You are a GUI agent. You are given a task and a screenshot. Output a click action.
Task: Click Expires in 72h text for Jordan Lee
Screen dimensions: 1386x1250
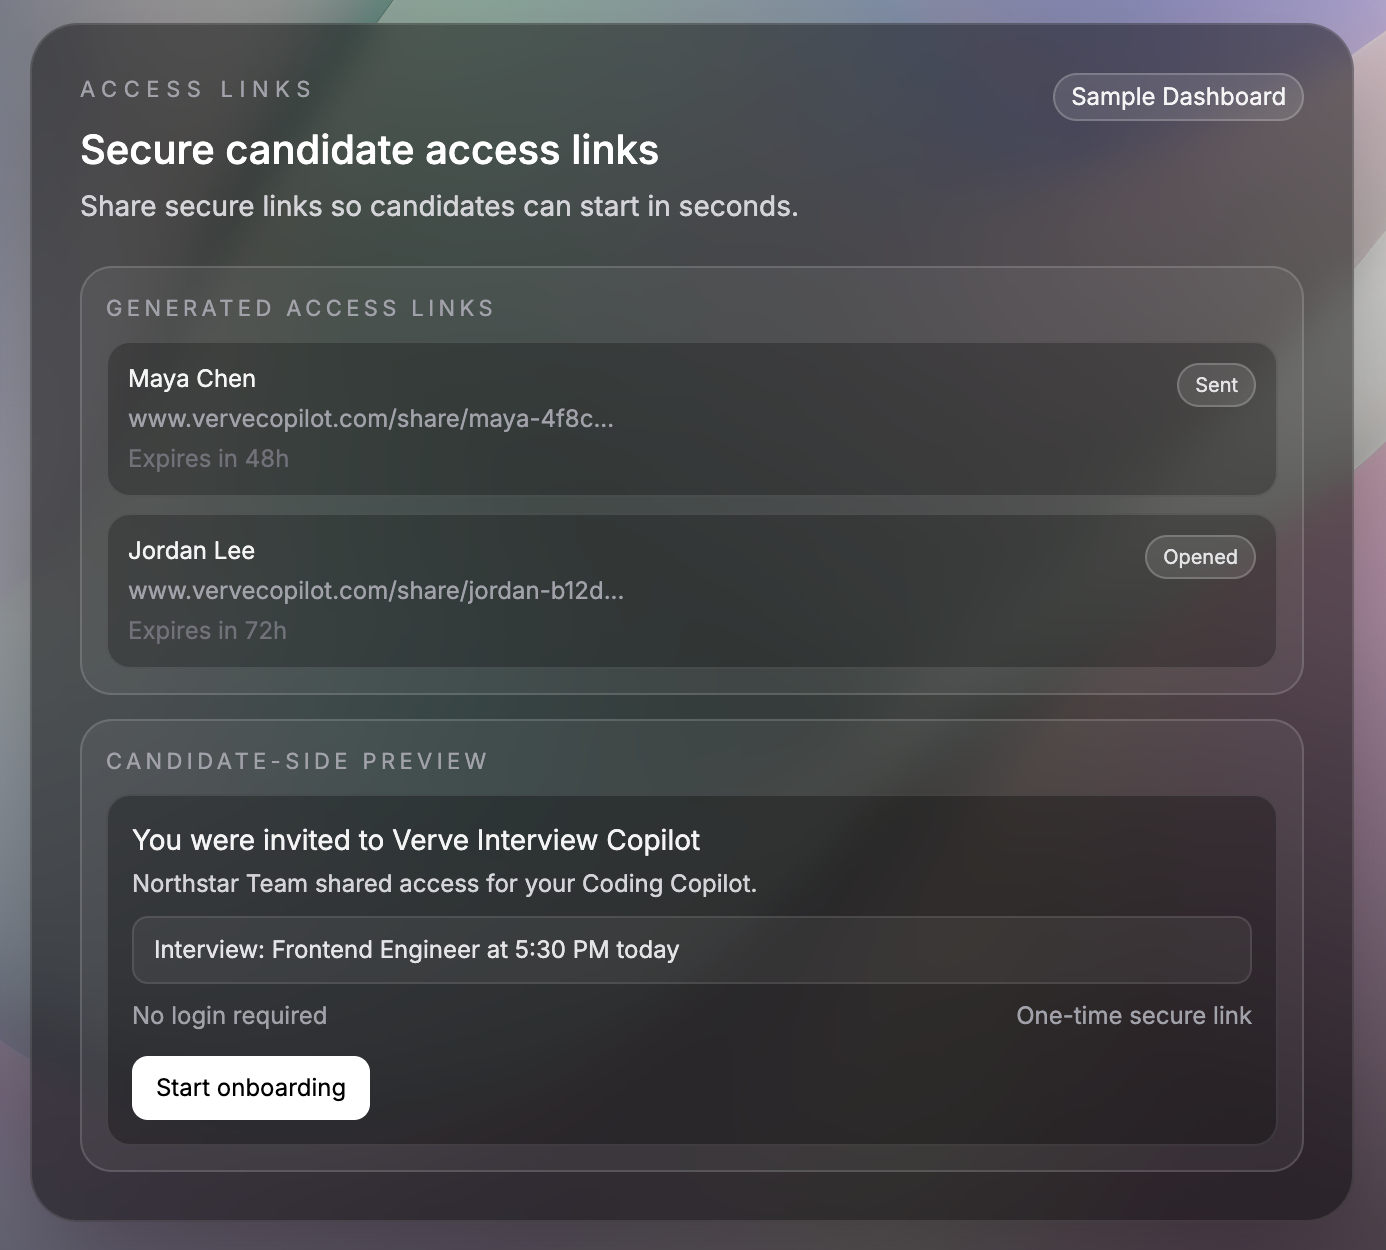point(207,630)
